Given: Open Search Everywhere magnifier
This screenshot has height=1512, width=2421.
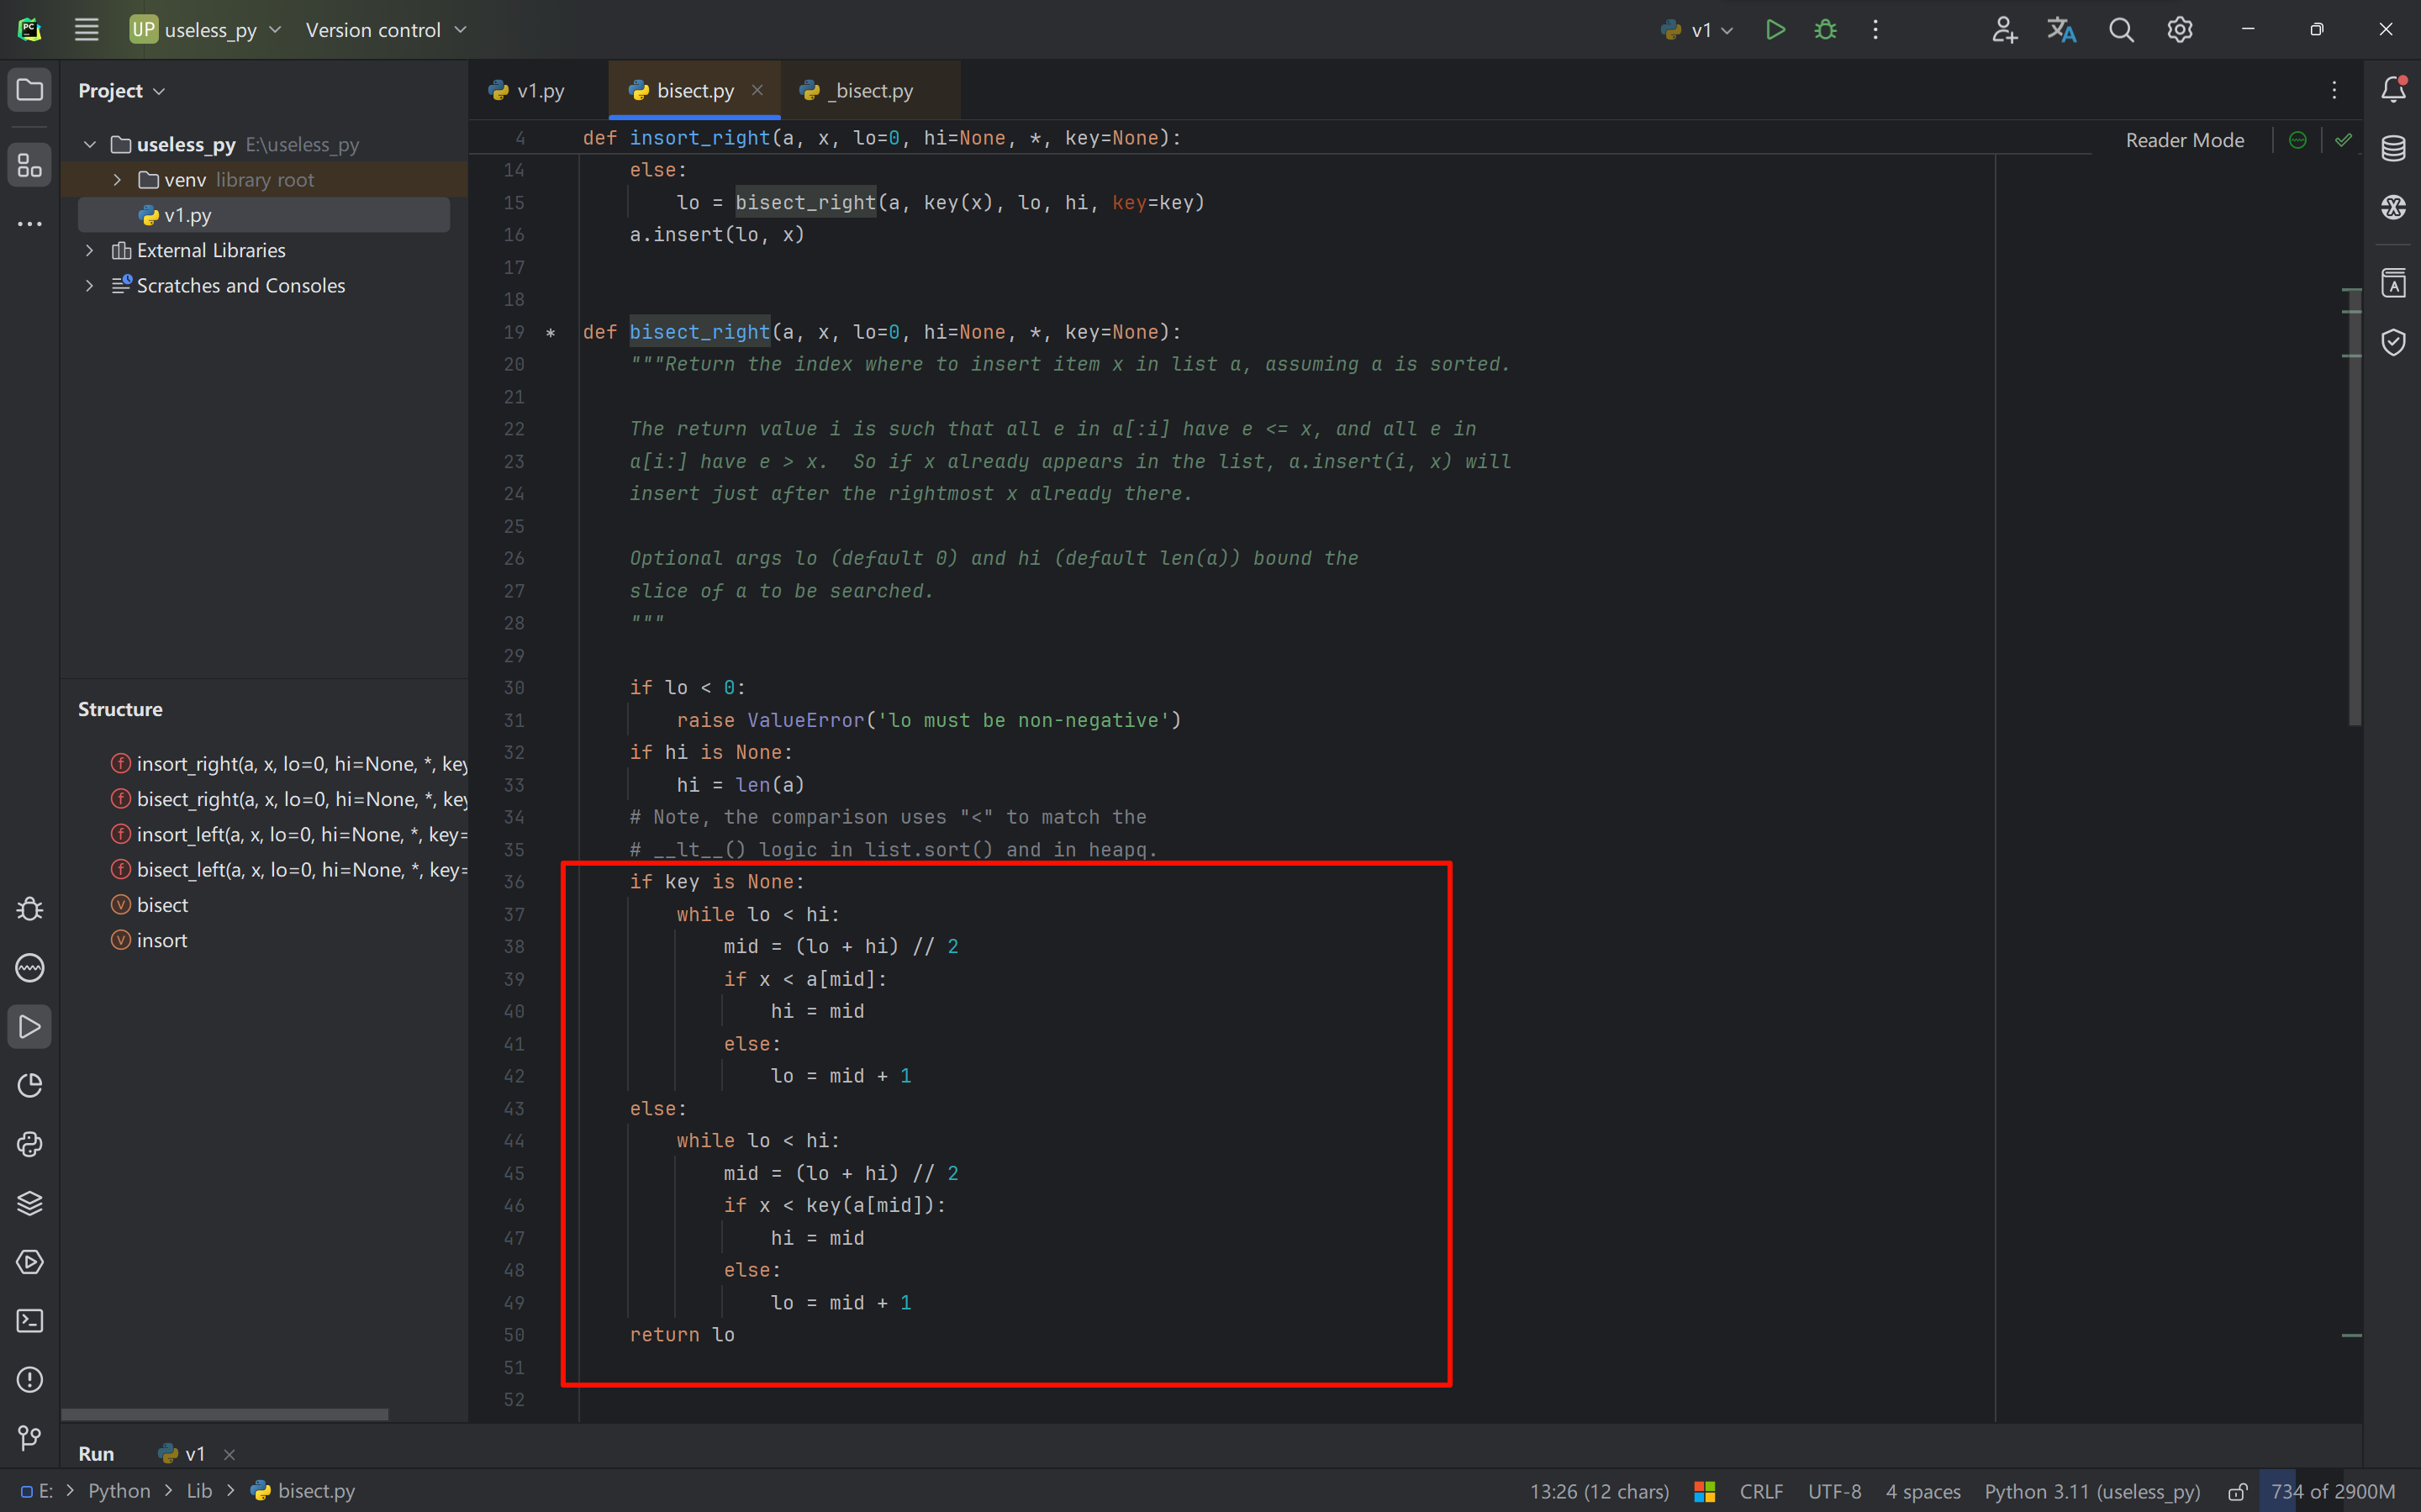Looking at the screenshot, I should (x=2120, y=30).
